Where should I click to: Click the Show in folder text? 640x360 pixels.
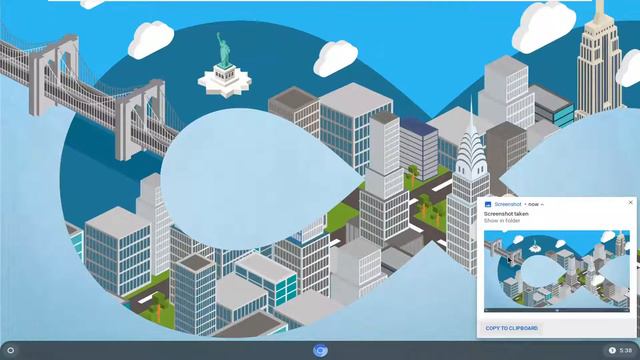502,221
